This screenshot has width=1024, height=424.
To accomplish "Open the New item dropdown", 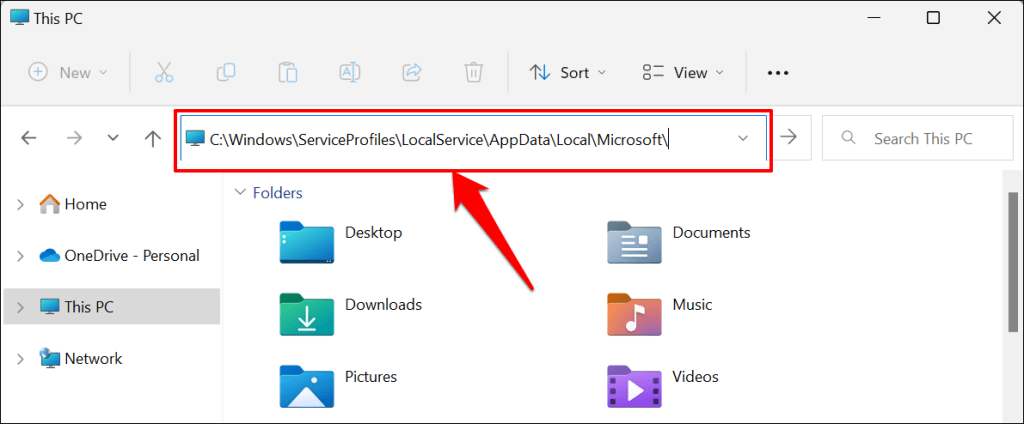I will 68,72.
